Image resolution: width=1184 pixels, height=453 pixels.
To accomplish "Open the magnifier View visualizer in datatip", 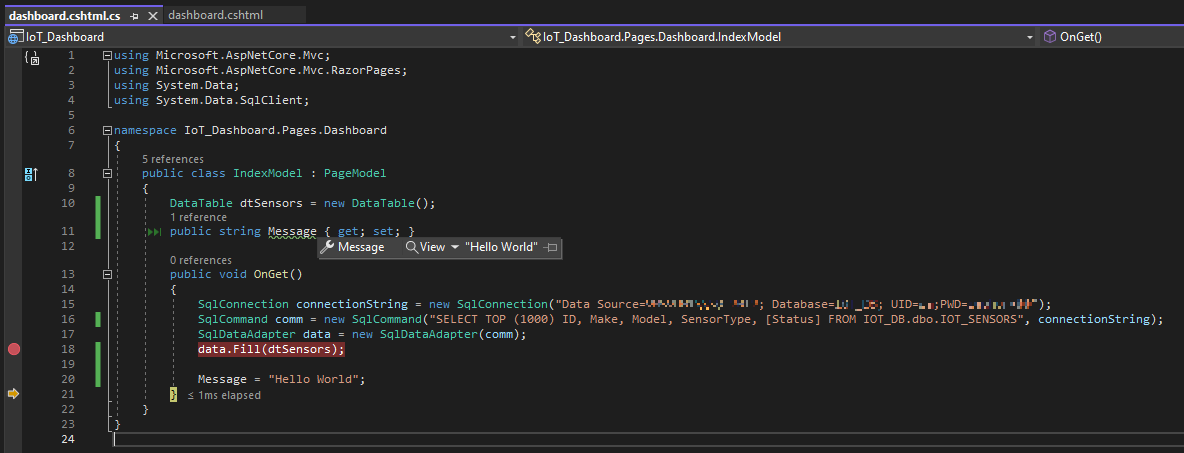I will click(x=425, y=247).
